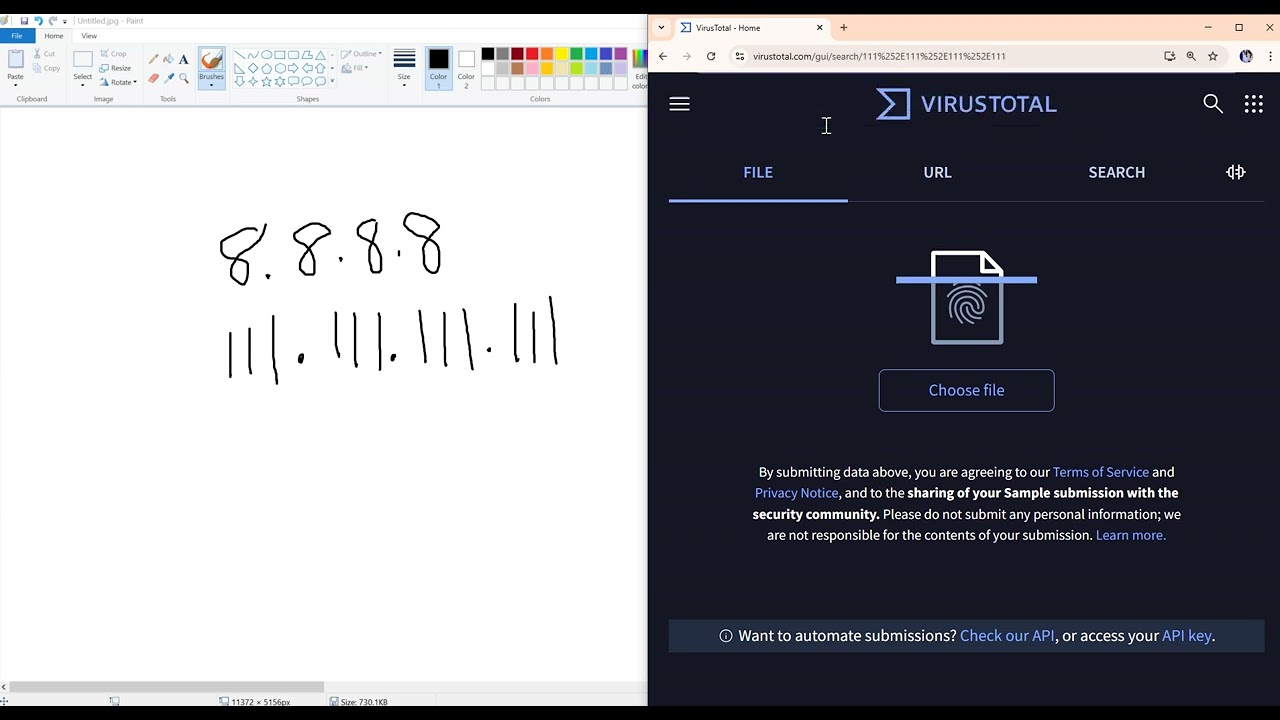The height and width of the screenshot is (720, 1280).
Task: Open the Privacy Notice link
Action: [x=796, y=493]
